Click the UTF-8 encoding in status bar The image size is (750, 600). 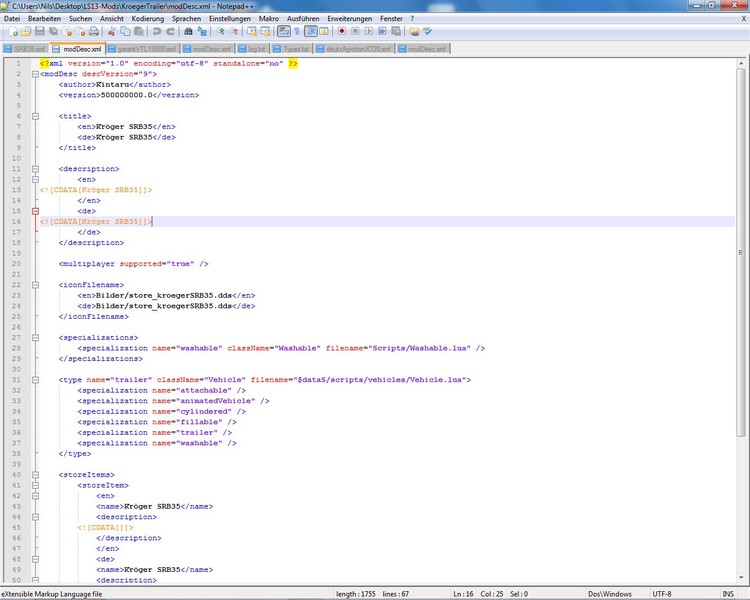(x=662, y=594)
